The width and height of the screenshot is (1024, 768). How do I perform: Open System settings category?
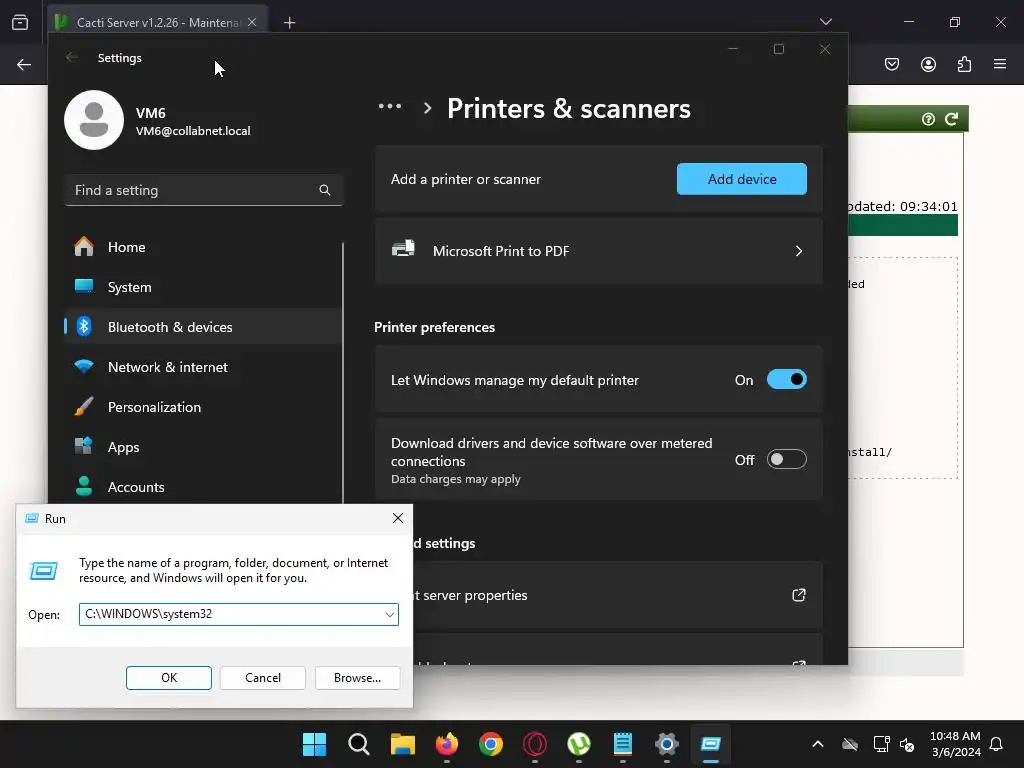click(x=202, y=287)
